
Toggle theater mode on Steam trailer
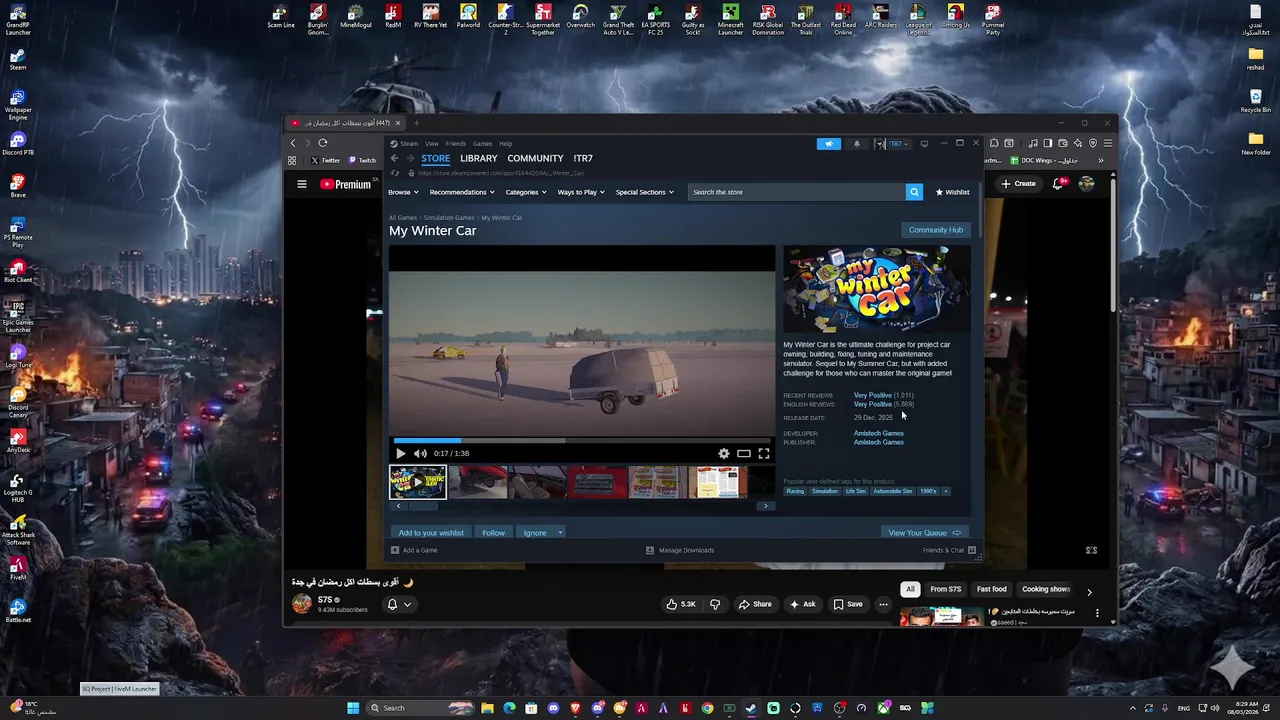point(744,453)
